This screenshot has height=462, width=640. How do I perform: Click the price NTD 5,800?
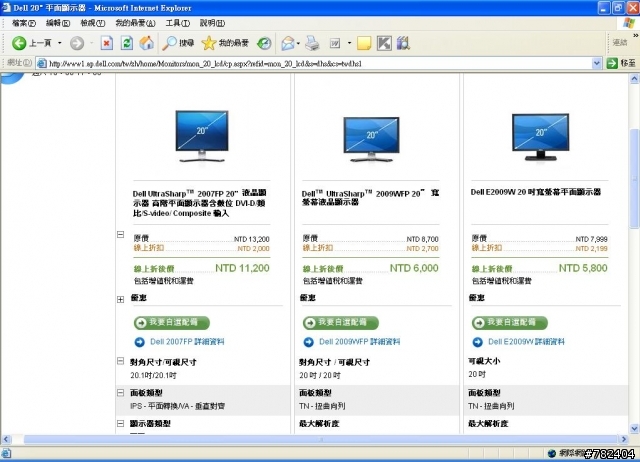pyautogui.click(x=583, y=268)
